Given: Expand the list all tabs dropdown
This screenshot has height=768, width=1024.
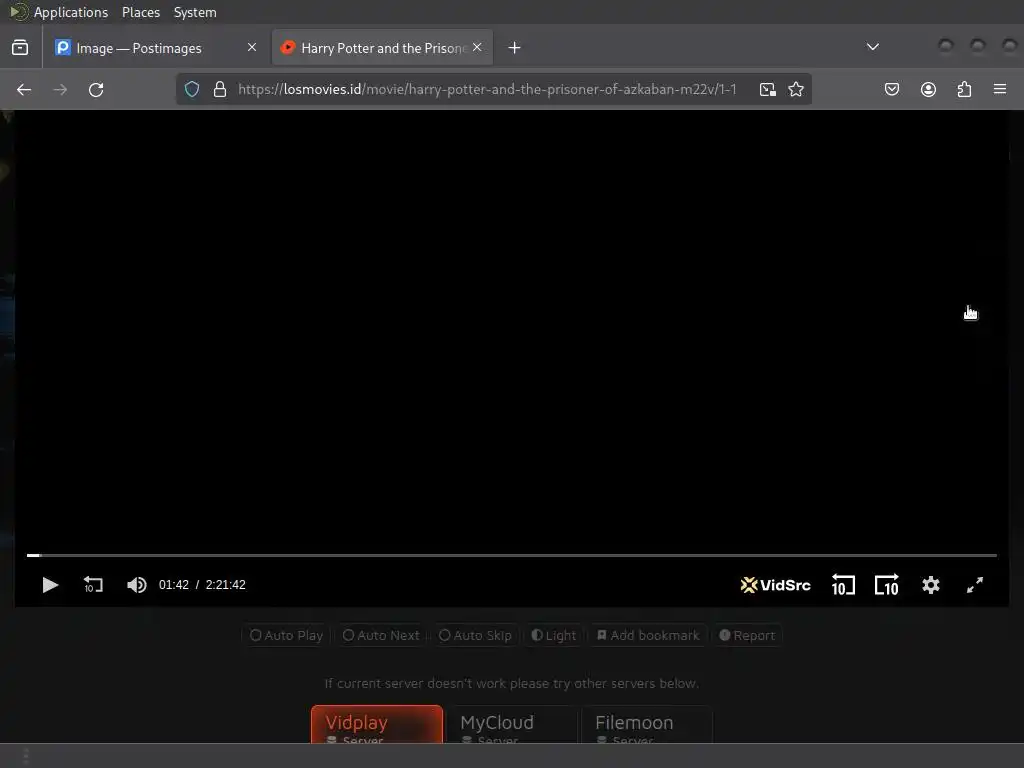Looking at the screenshot, I should point(872,47).
